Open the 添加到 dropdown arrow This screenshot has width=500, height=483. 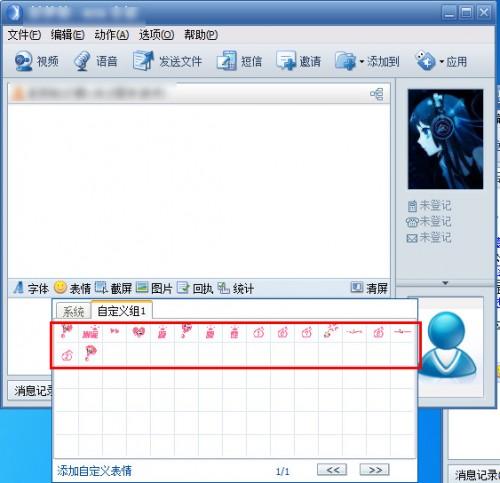(x=362, y=62)
